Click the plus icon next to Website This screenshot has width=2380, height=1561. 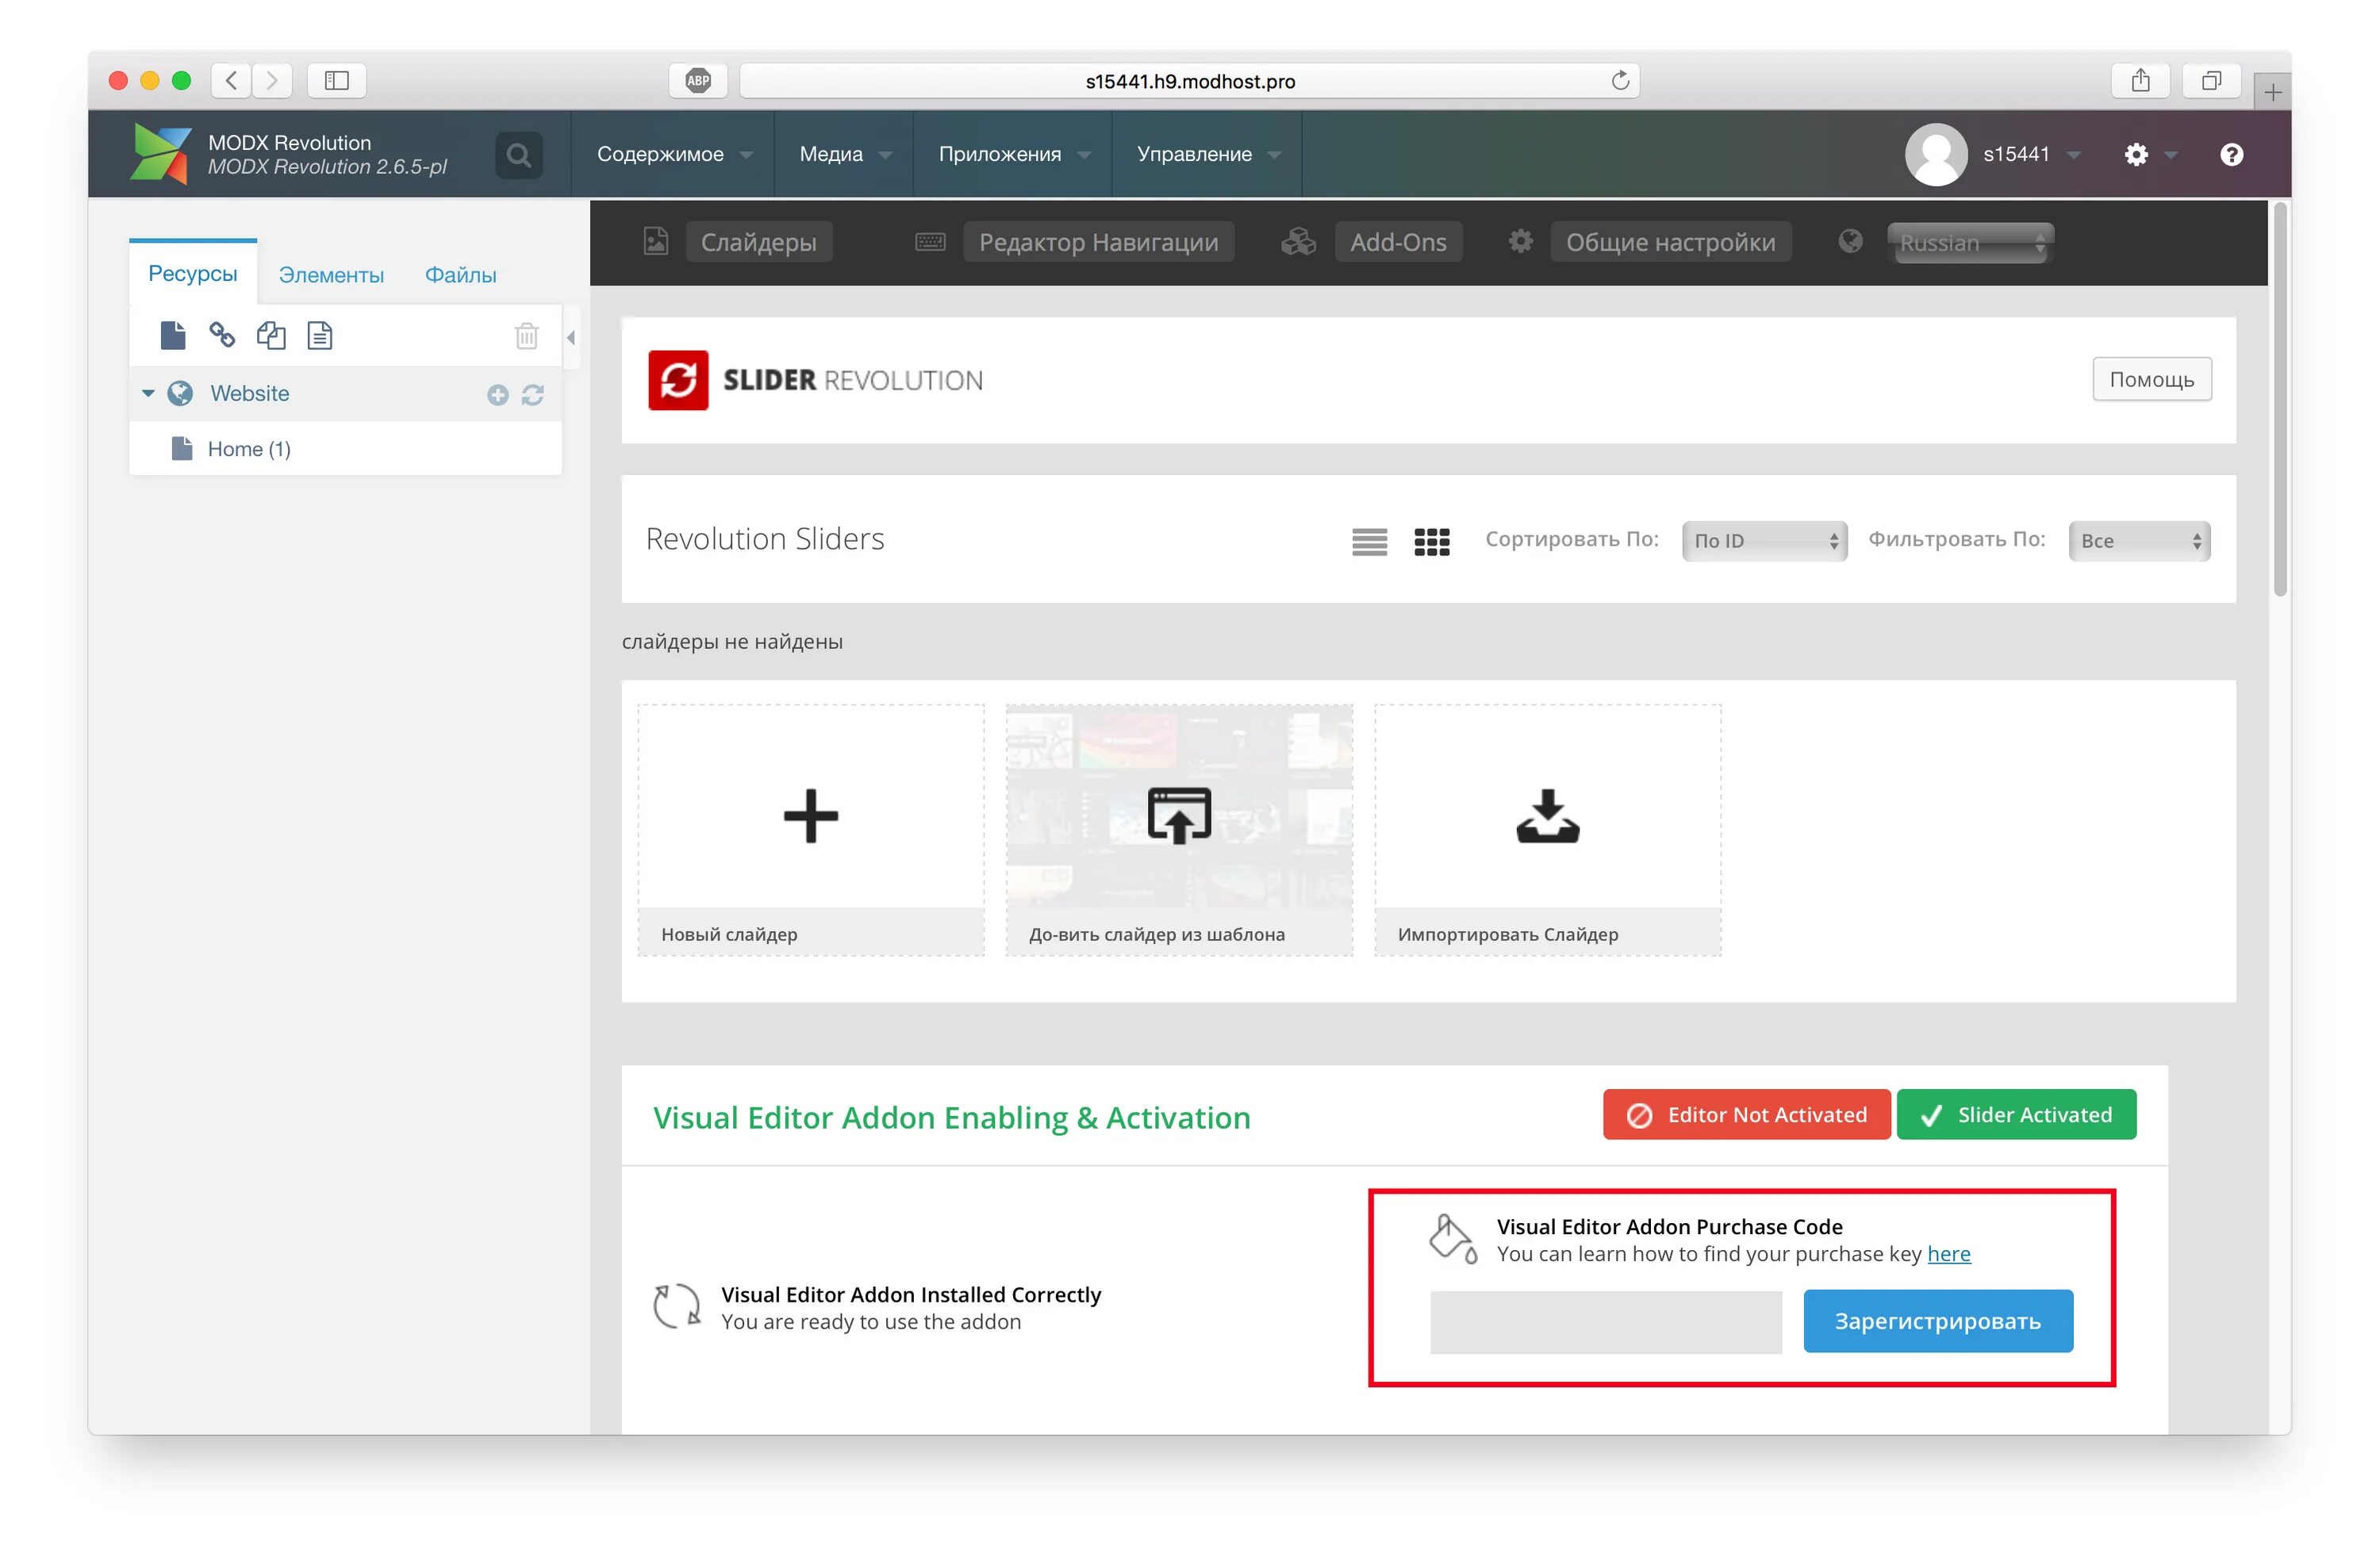click(497, 395)
